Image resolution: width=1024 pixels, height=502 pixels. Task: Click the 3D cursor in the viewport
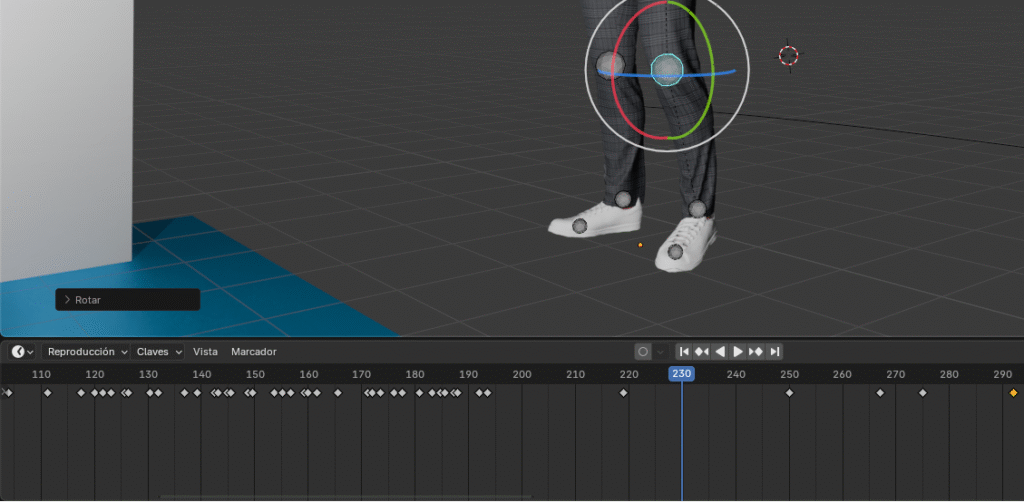pyautogui.click(x=789, y=55)
